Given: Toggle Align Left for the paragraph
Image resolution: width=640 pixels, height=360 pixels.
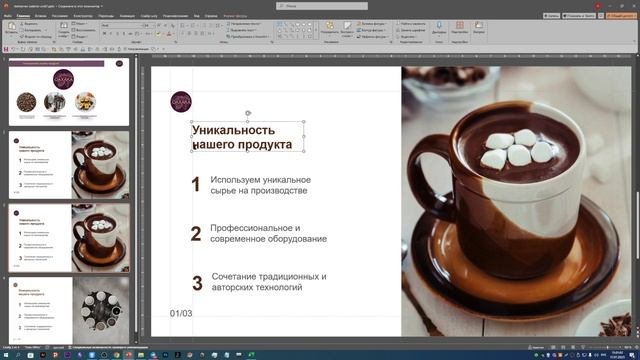Looking at the screenshot, I should [182, 34].
